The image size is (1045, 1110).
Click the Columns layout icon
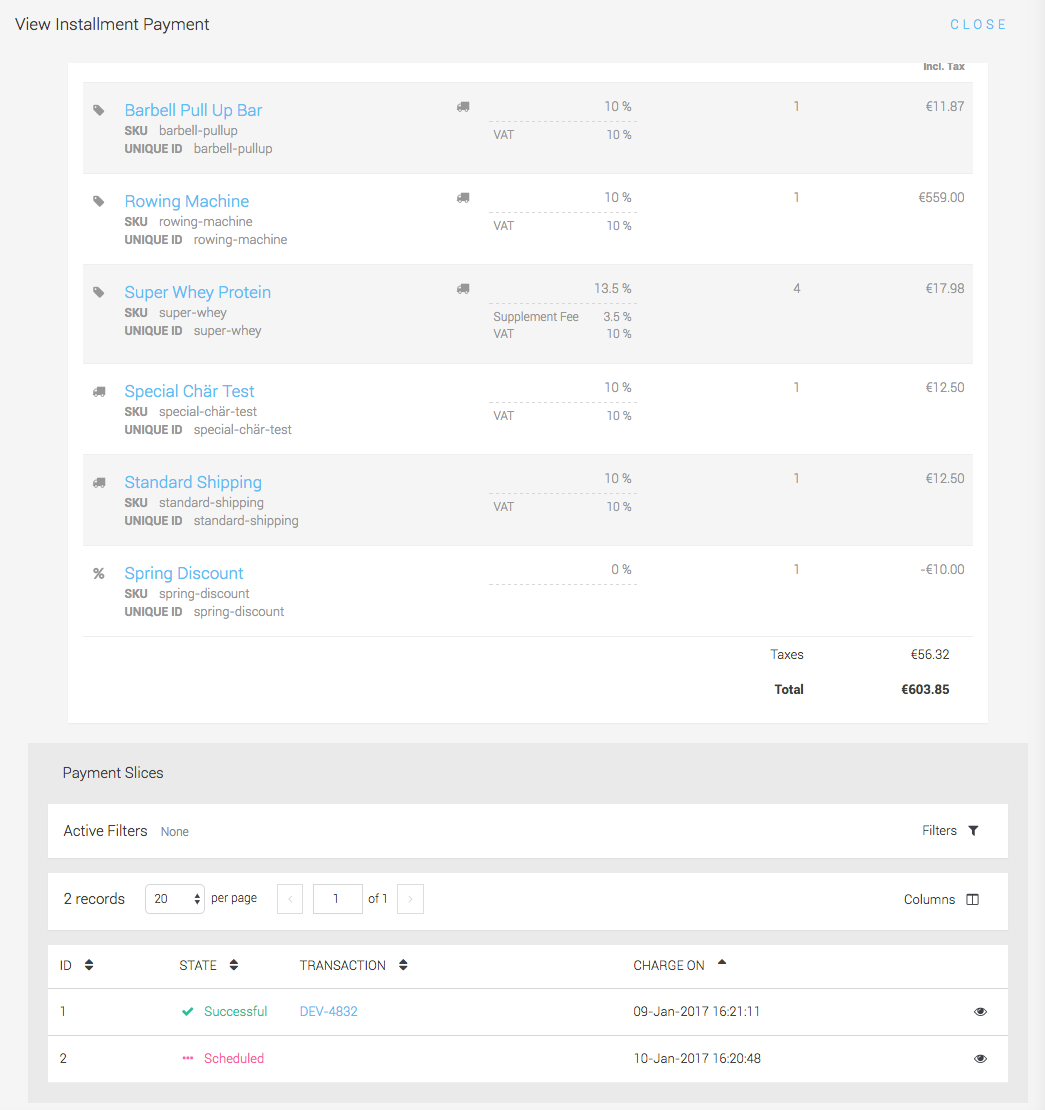[972, 899]
